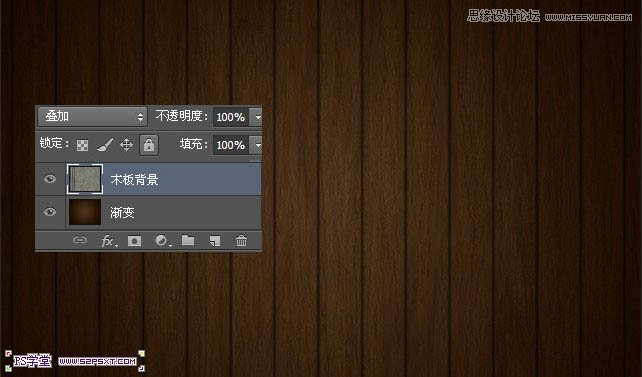Toggle lock position move icon

pos(126,144)
